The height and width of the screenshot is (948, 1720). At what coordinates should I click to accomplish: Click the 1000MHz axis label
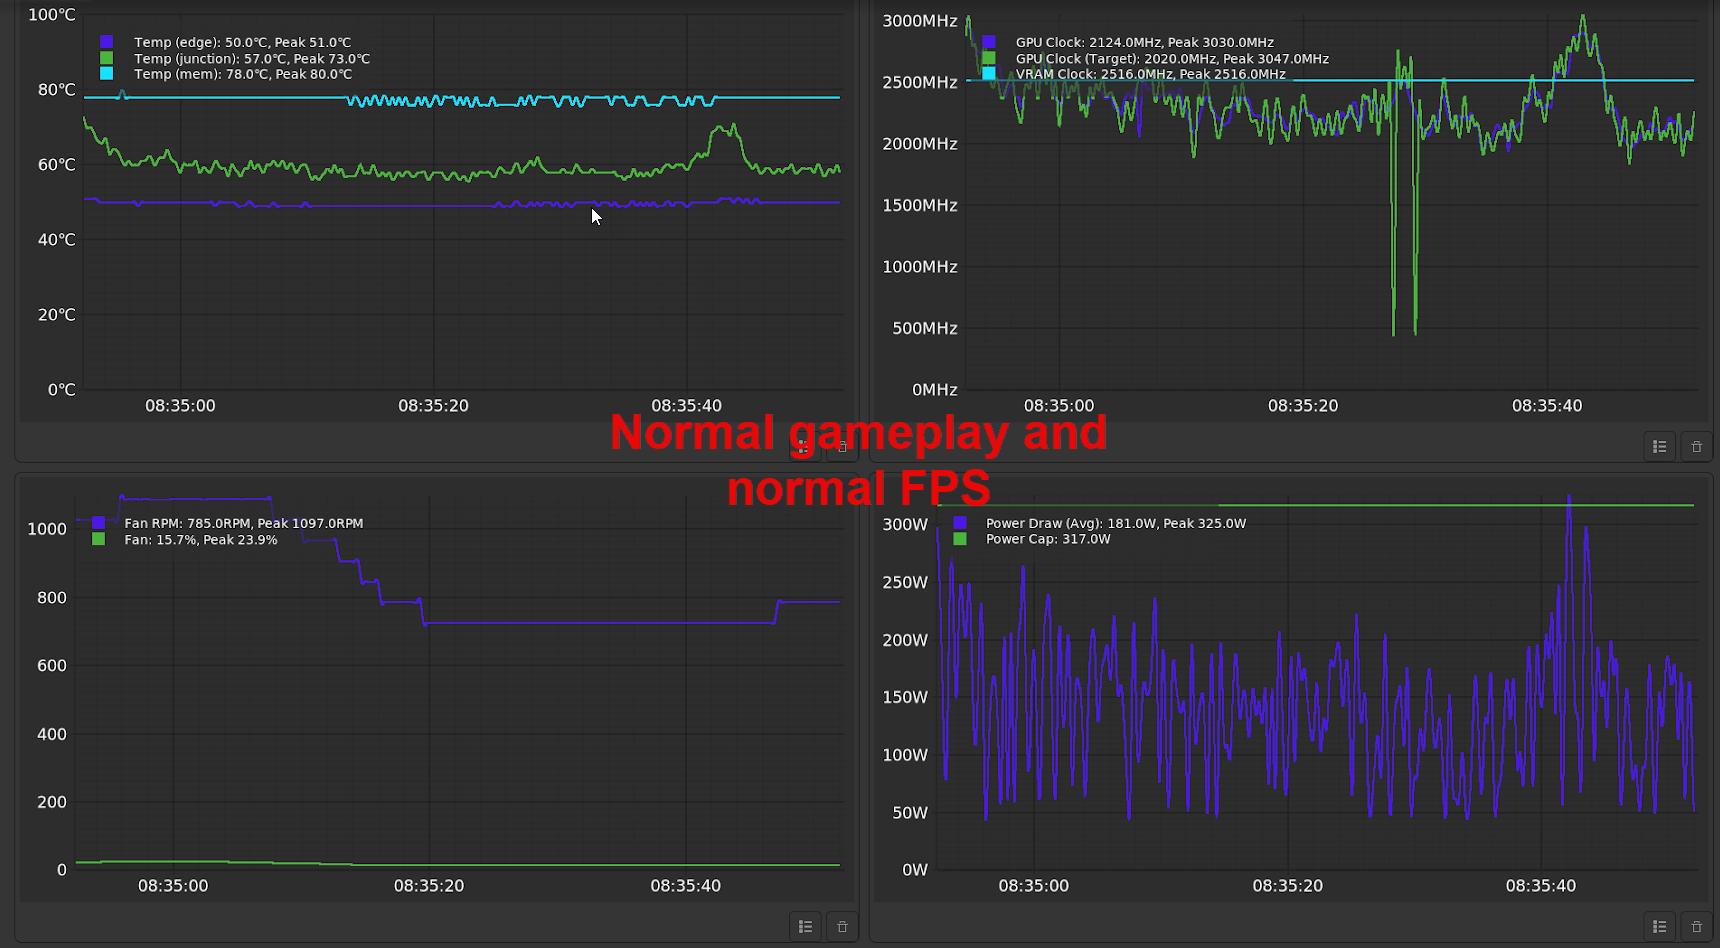[x=920, y=267]
